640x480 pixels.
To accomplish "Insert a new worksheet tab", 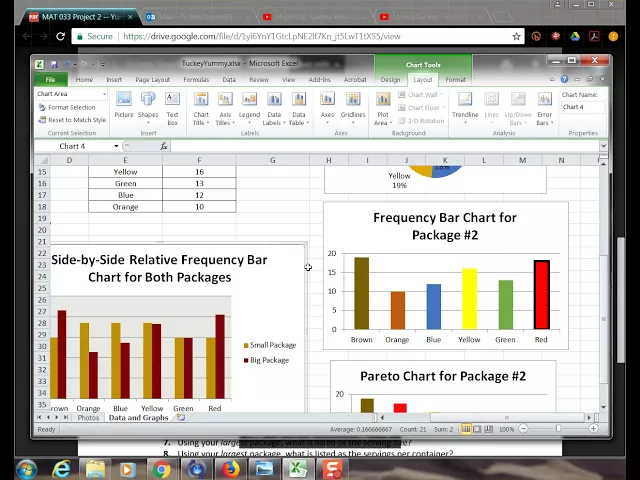I will click(181, 417).
